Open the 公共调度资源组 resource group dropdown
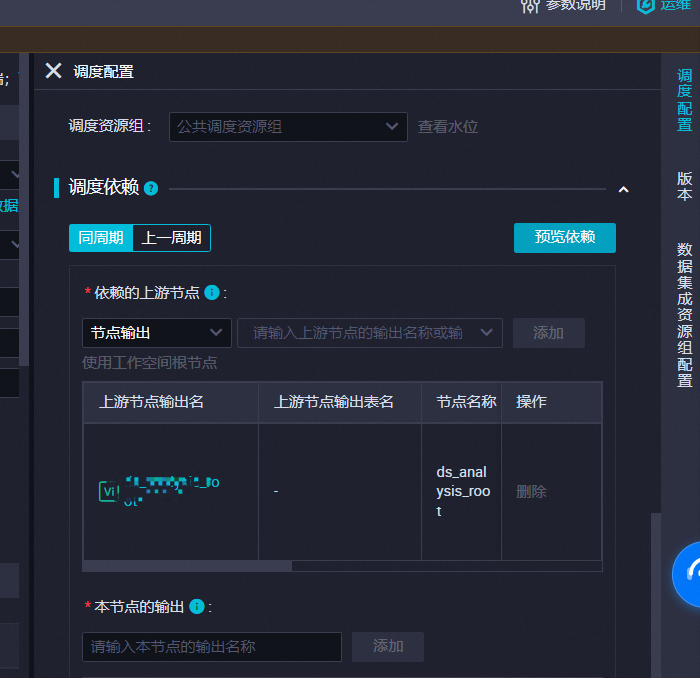This screenshot has width=700, height=678. (288, 127)
